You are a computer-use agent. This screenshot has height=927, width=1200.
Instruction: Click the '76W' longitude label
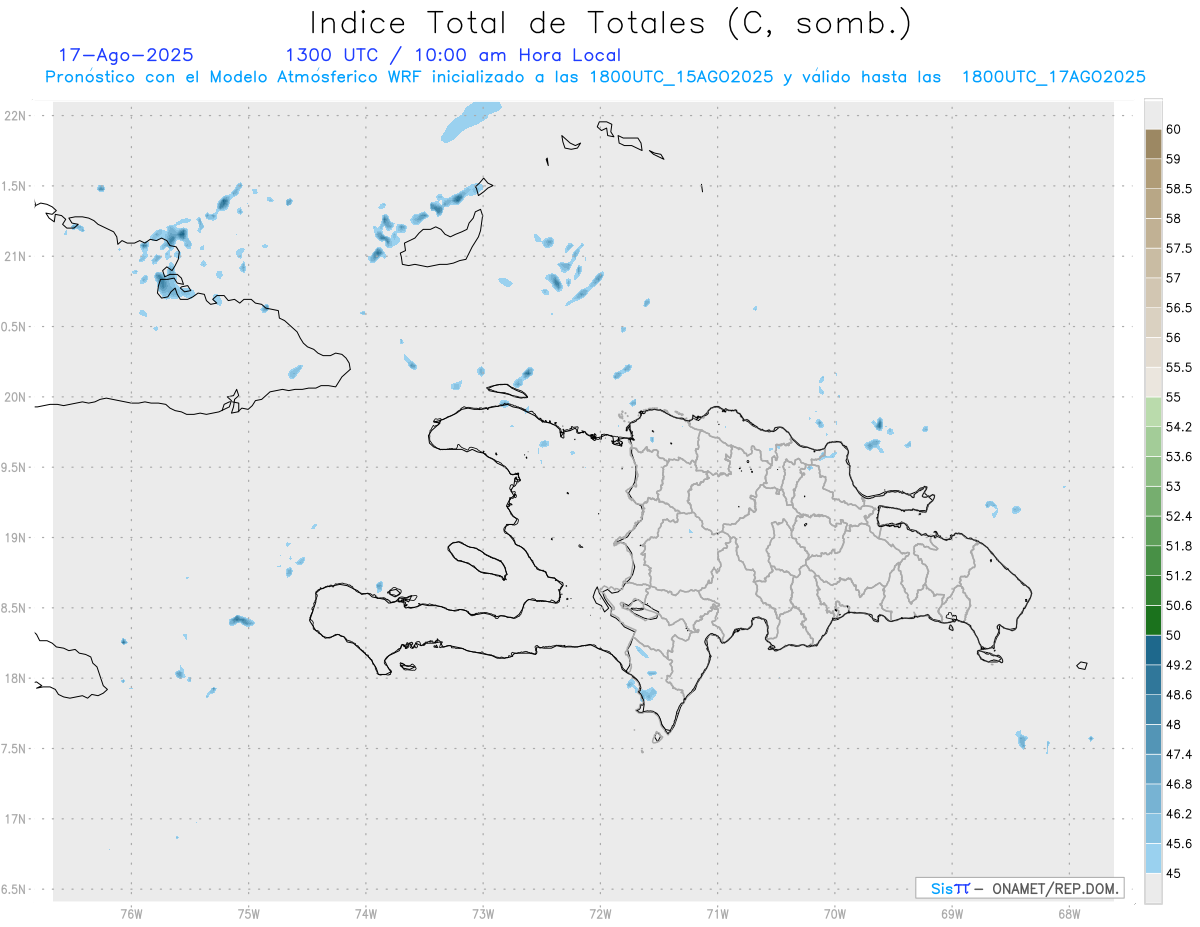pos(131,914)
